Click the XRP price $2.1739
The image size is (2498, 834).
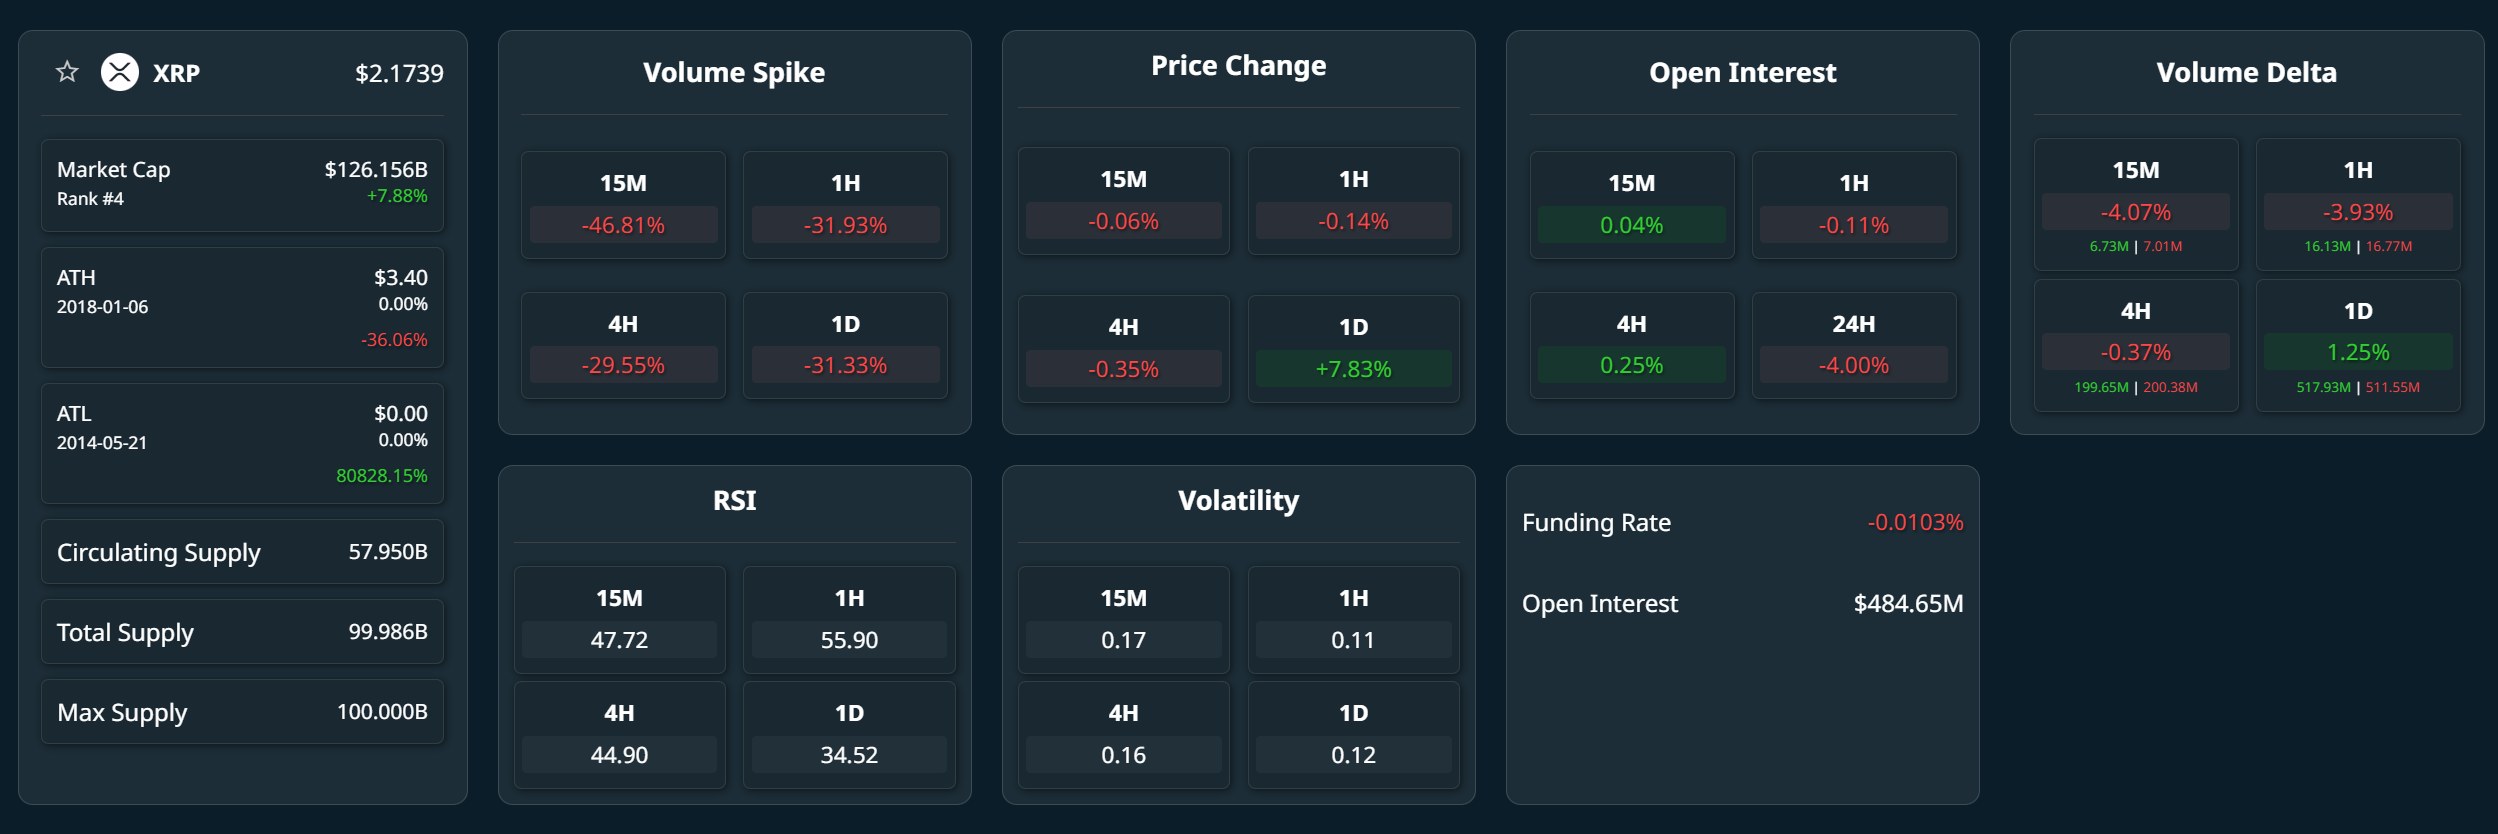[399, 73]
